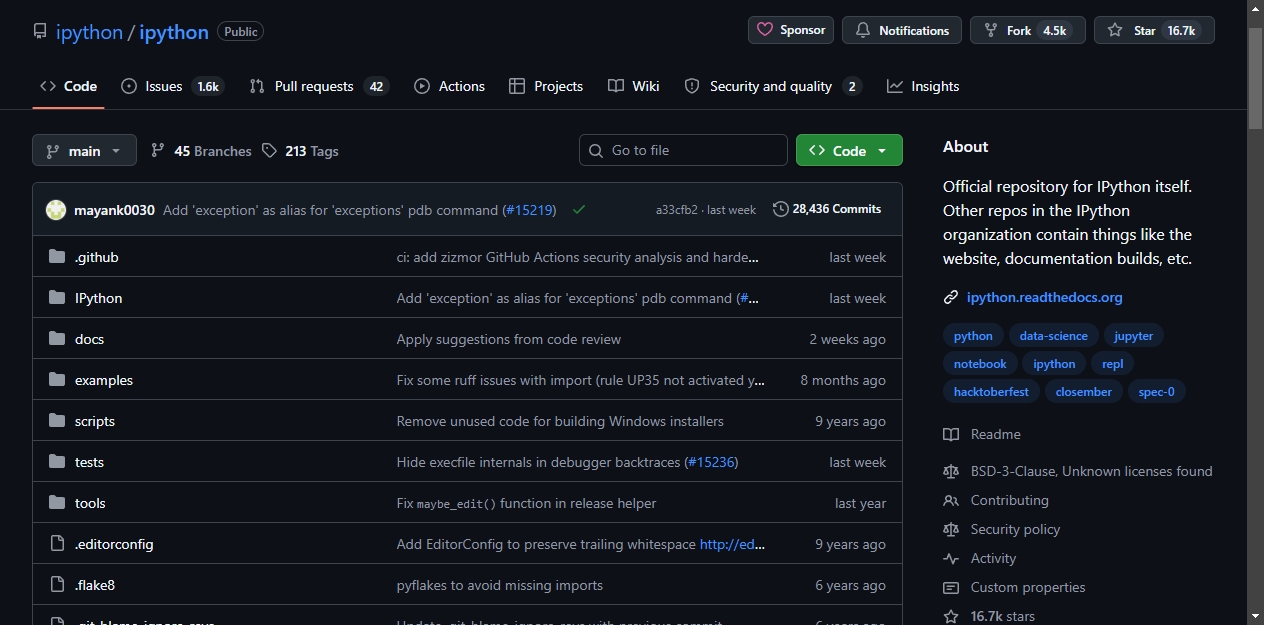The height and width of the screenshot is (625, 1264).
Task: Open the Code tab
Action: [68, 86]
